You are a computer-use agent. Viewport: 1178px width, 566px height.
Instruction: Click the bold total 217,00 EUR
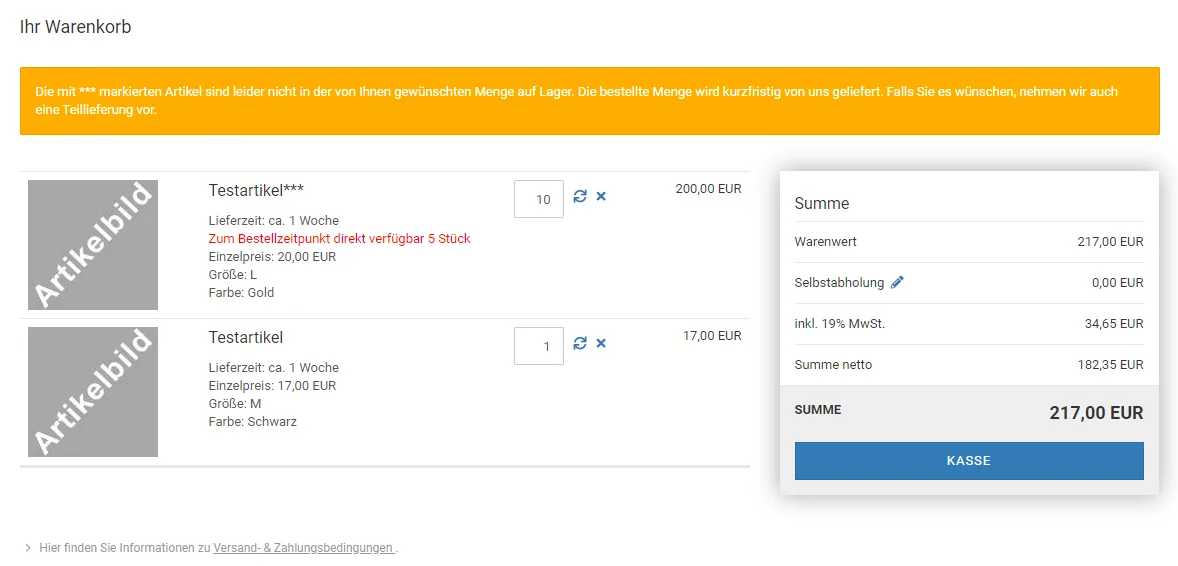1096,413
